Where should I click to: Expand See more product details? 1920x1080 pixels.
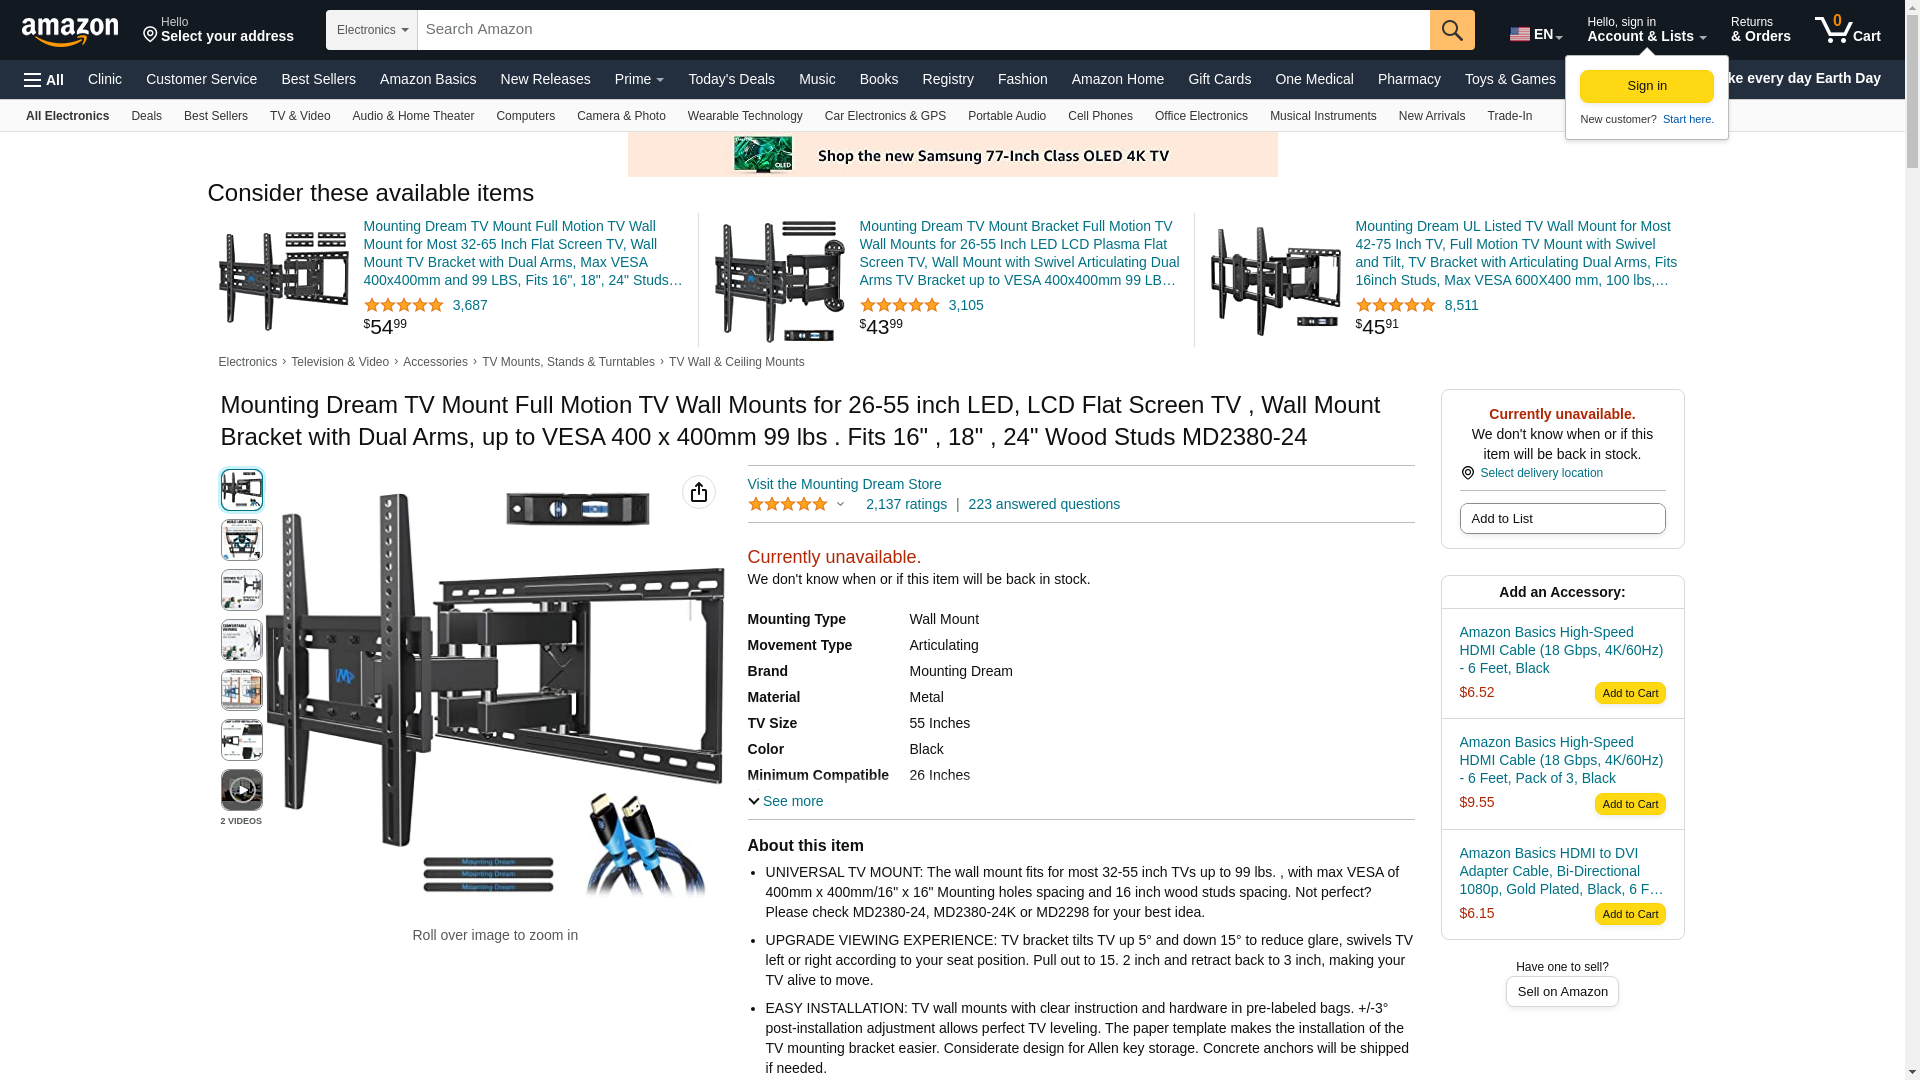(x=786, y=801)
